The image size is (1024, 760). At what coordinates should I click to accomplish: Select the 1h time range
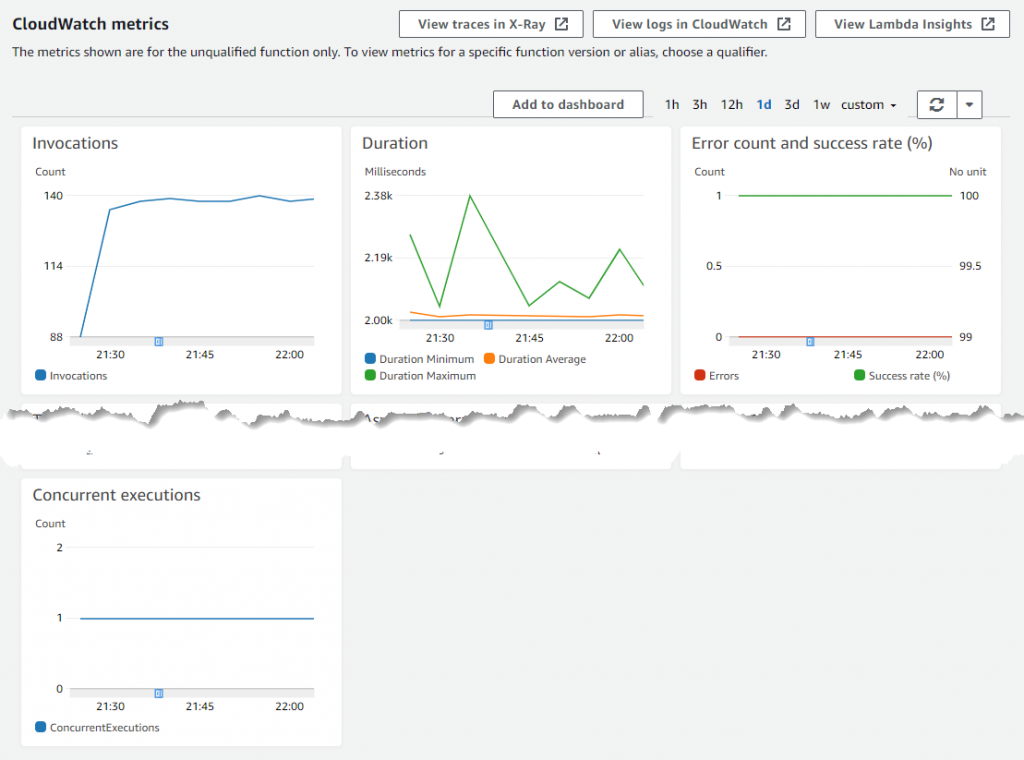coord(671,104)
